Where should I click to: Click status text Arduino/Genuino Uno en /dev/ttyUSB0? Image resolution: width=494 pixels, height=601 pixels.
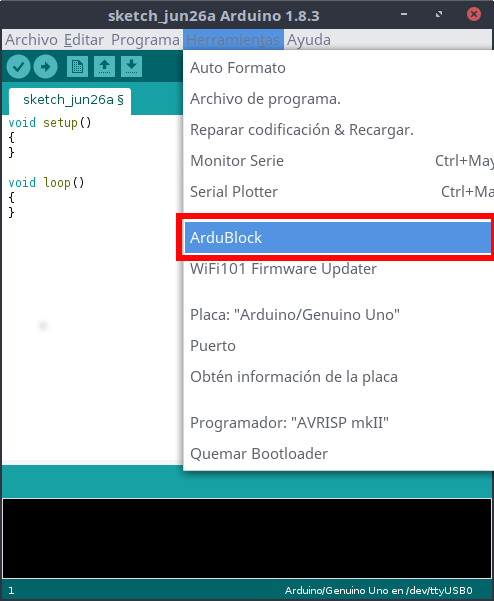click(x=378, y=590)
